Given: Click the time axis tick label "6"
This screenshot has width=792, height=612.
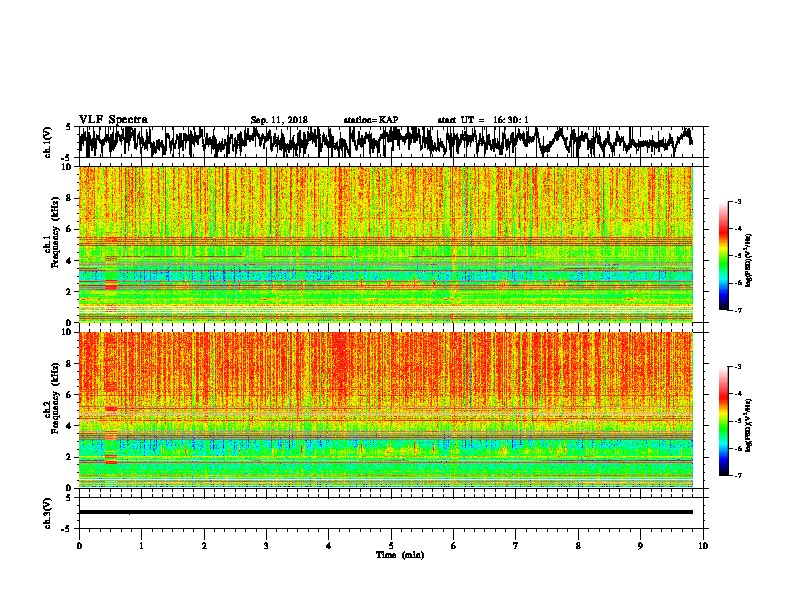Looking at the screenshot, I should (x=454, y=546).
